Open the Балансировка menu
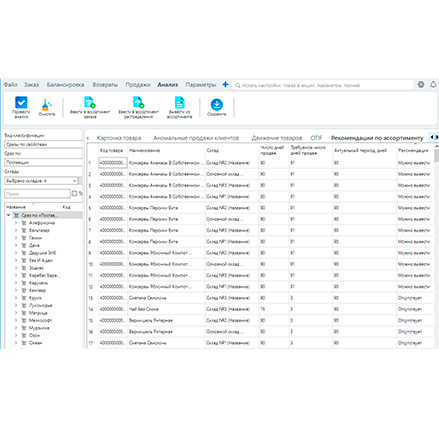 click(65, 85)
